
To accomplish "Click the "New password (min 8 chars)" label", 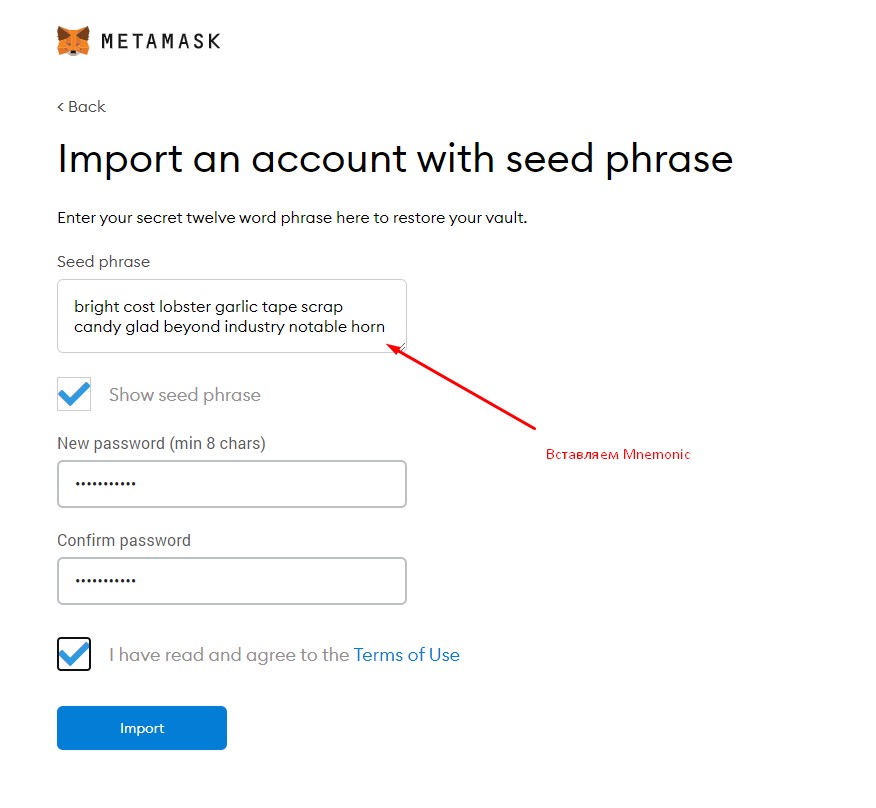I will click(161, 443).
